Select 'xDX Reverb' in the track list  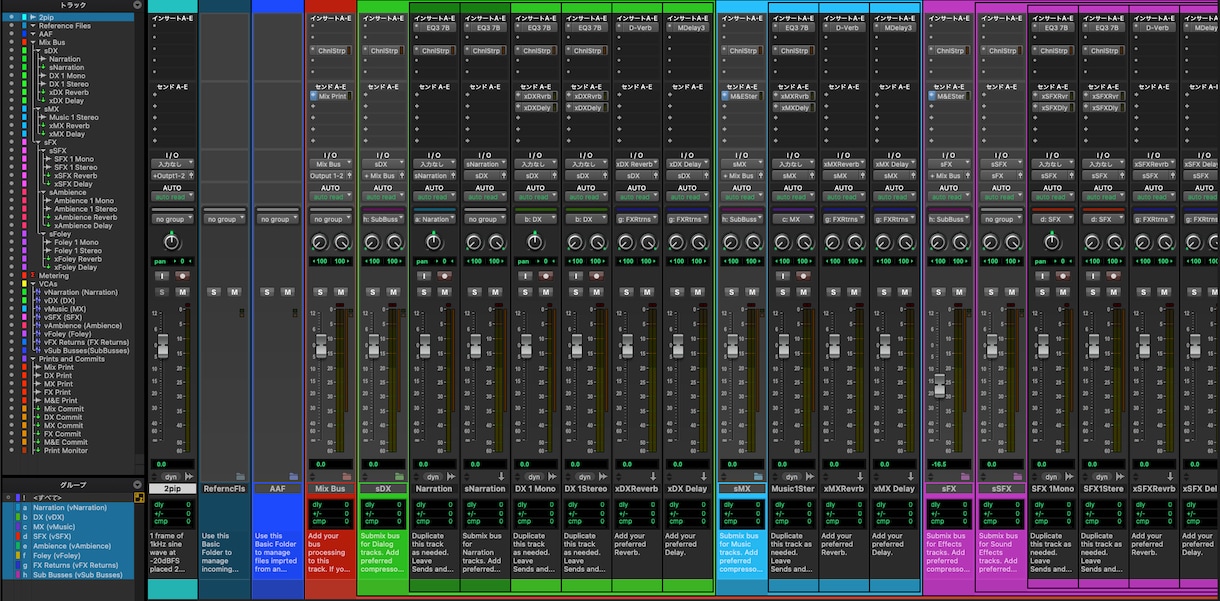pos(68,92)
